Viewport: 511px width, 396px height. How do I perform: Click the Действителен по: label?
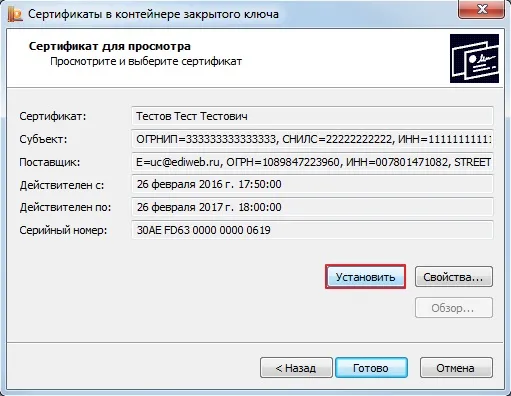tap(65, 207)
